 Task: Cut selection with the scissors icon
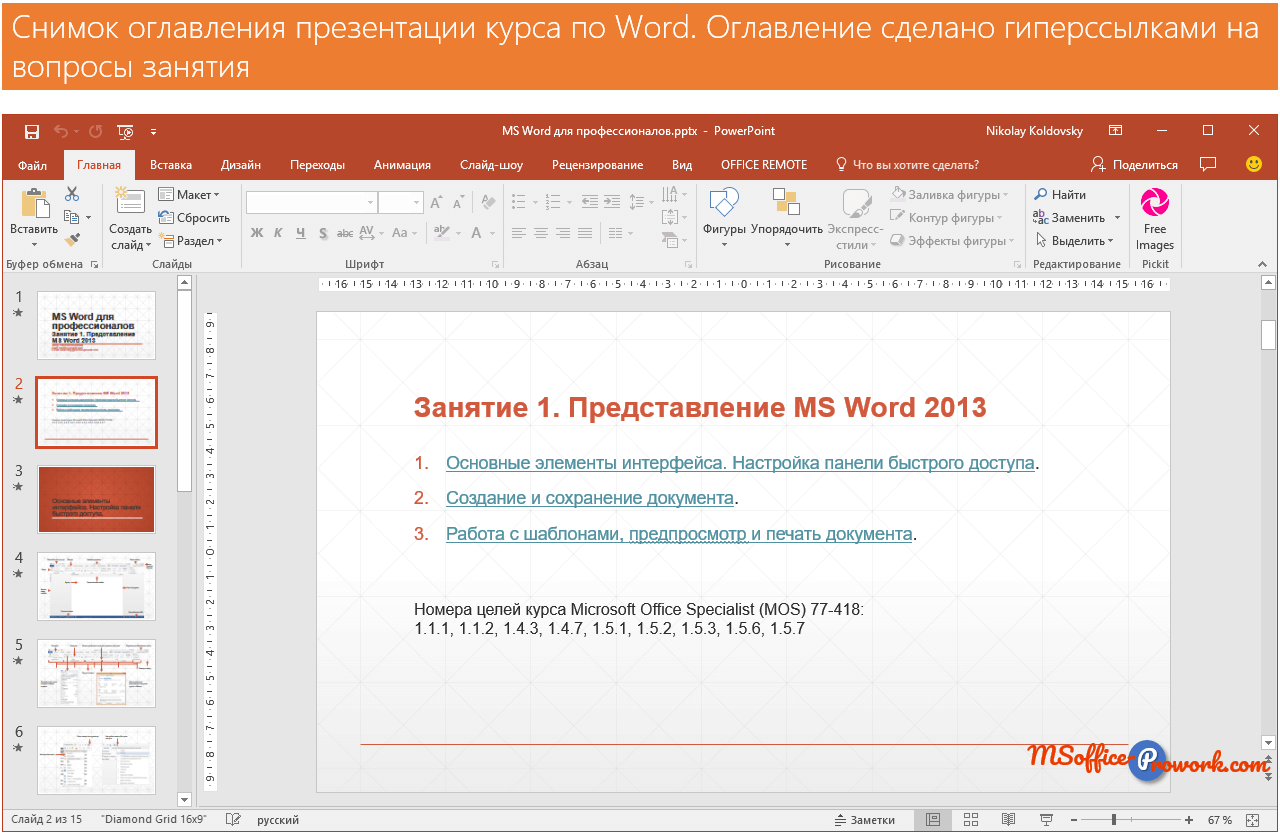point(72,194)
